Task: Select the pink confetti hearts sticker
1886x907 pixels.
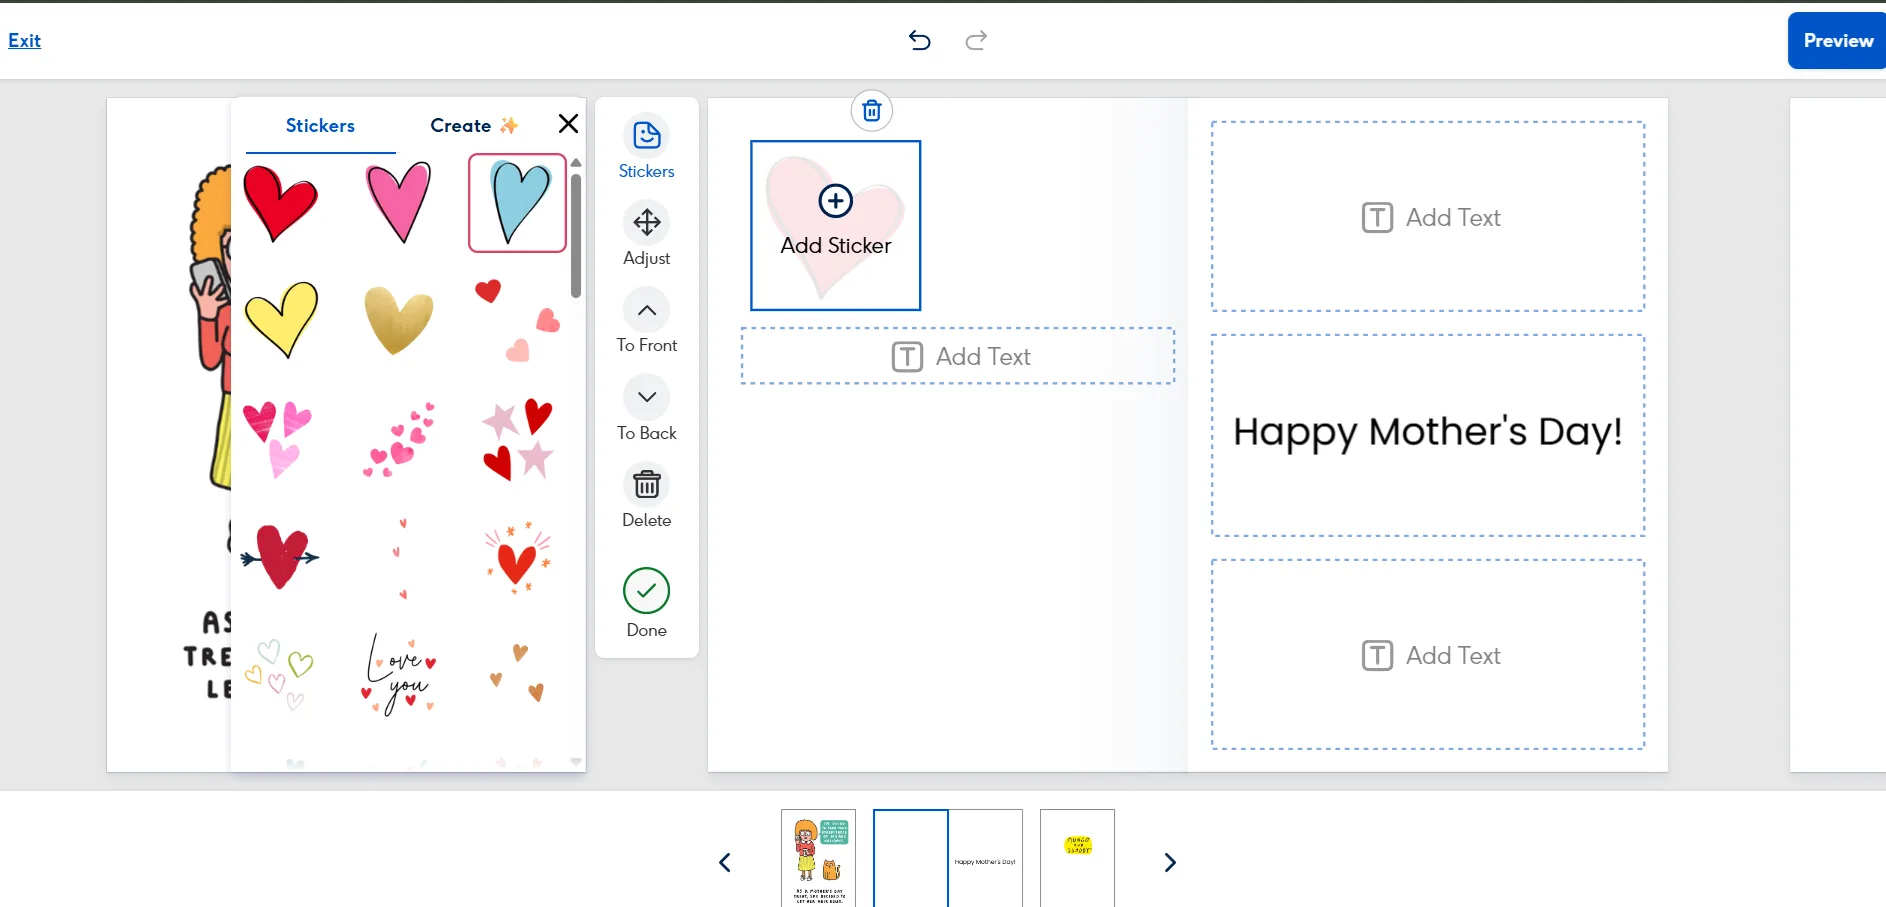Action: coord(399,438)
